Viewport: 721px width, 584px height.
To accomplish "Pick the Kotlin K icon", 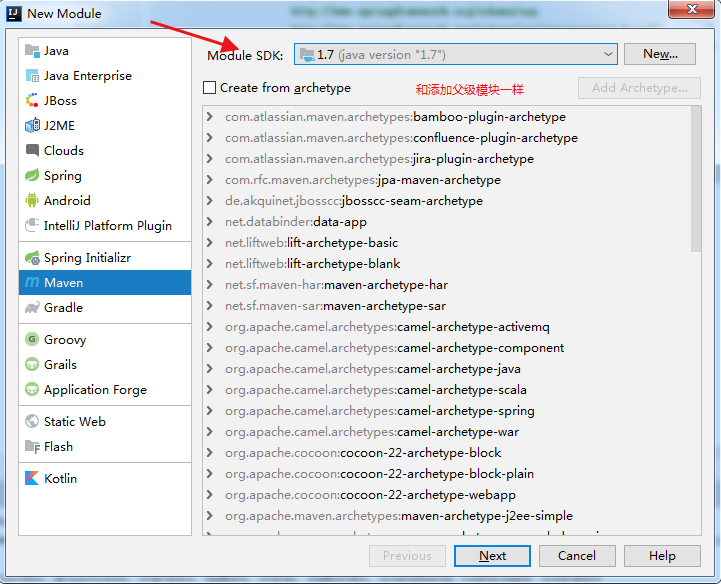I will [x=32, y=478].
